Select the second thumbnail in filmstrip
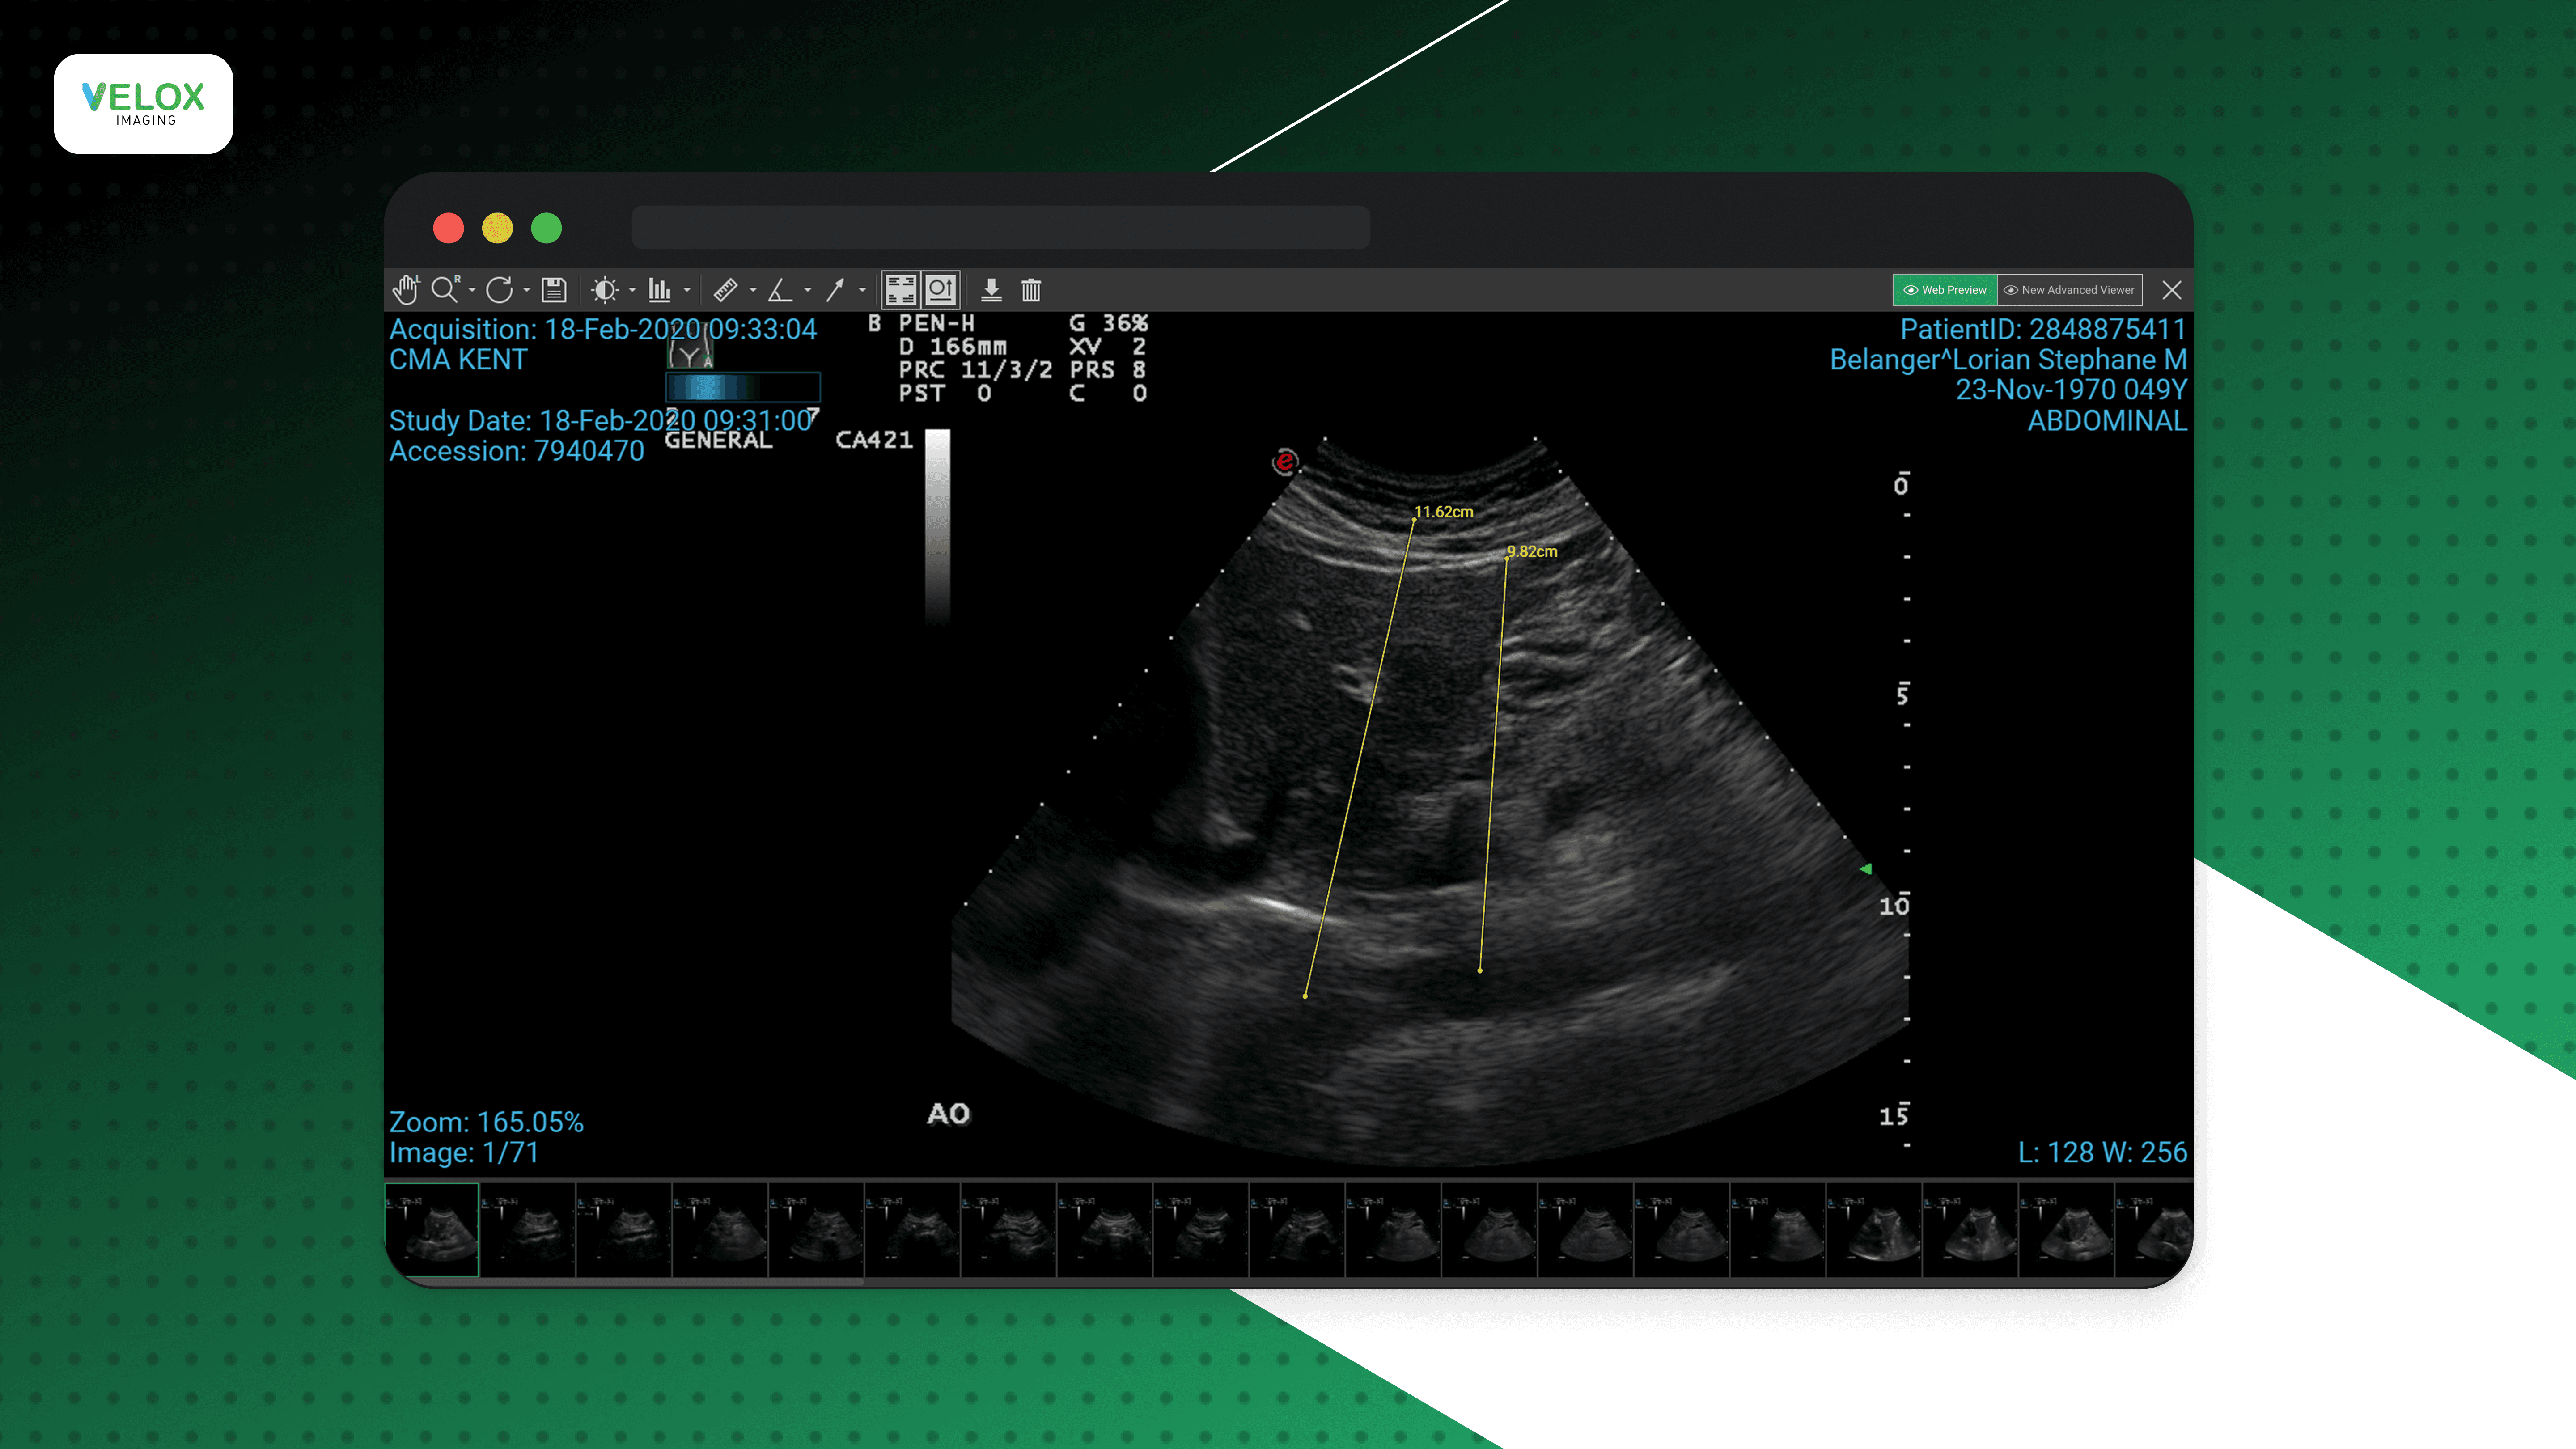 point(528,1230)
